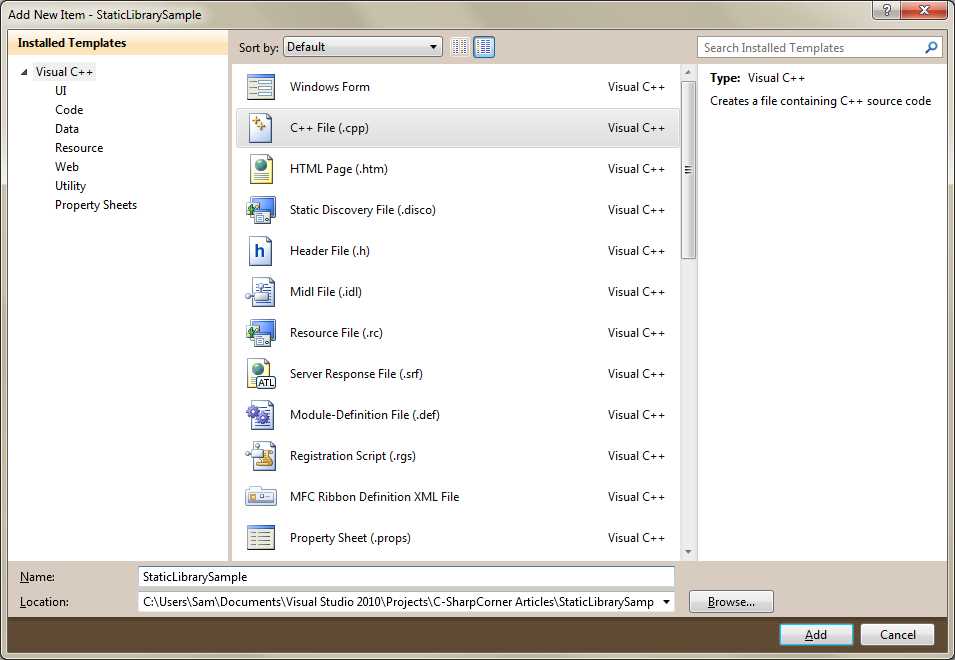Select the 'HTML Page (.htm)' template name
This screenshot has height=660, width=955.
(x=339, y=169)
